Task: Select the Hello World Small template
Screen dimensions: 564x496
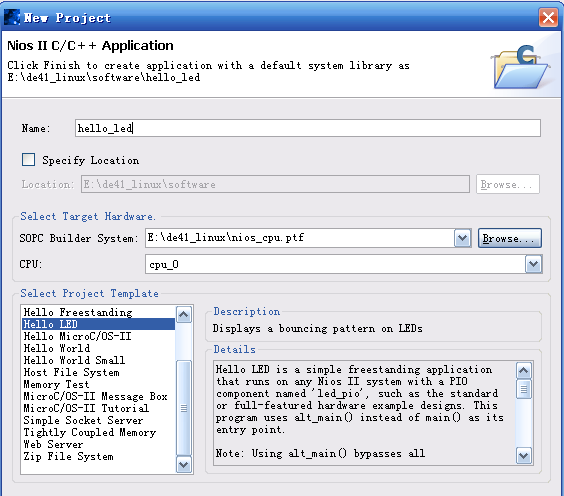Action: coord(98,360)
